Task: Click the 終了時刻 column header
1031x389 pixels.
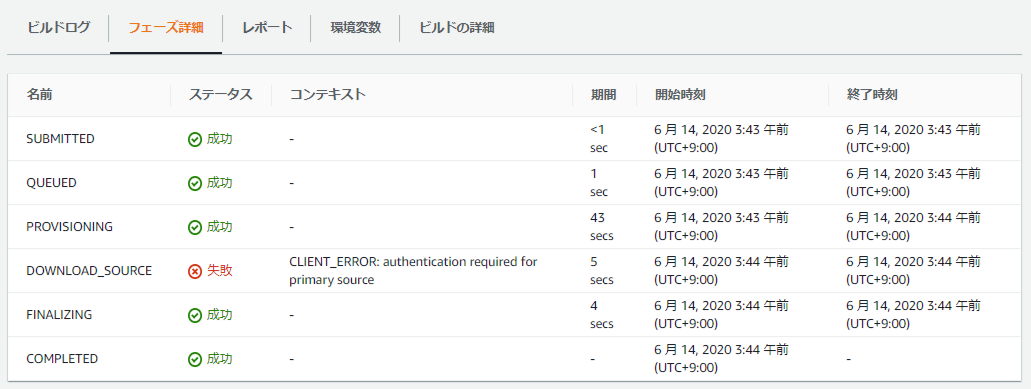Action: coord(873,95)
